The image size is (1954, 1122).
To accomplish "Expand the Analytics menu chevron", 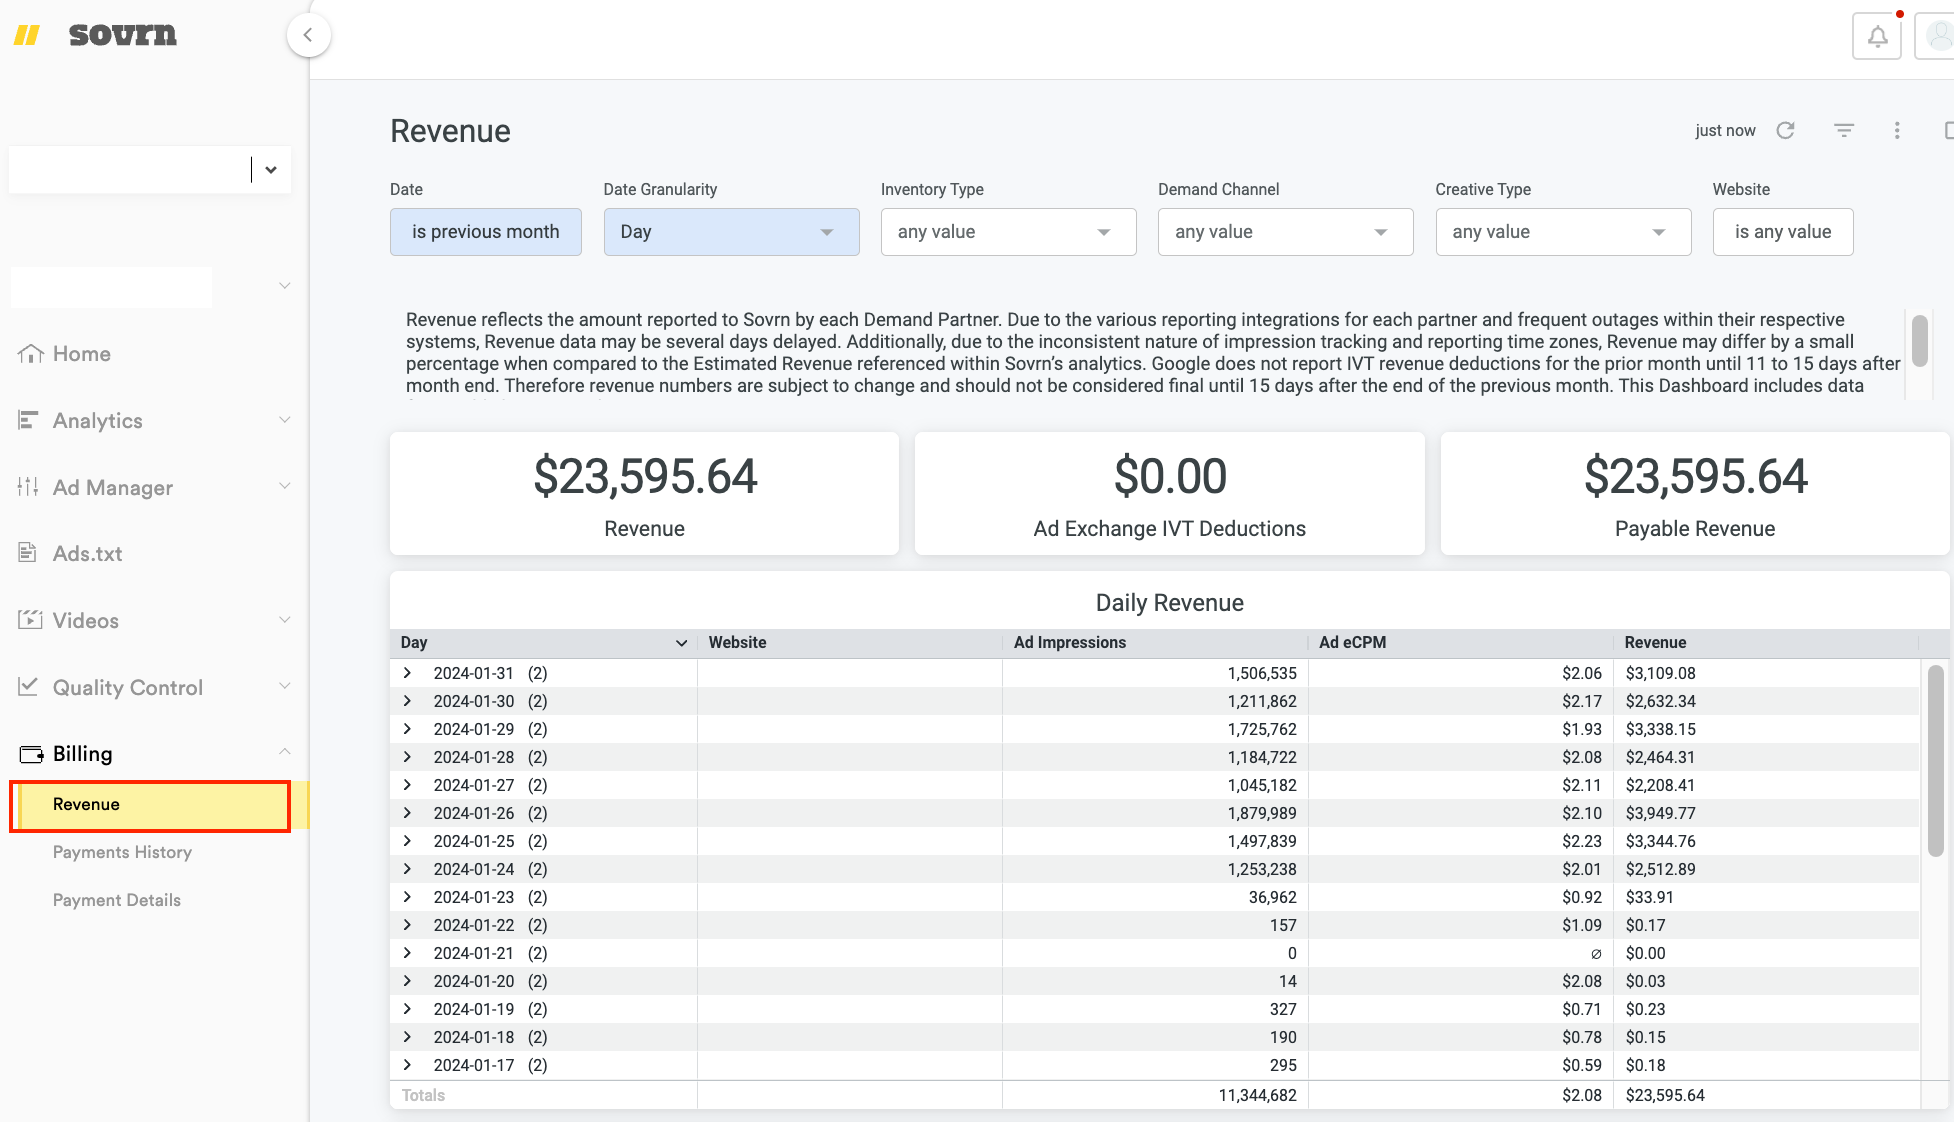I will [x=285, y=420].
